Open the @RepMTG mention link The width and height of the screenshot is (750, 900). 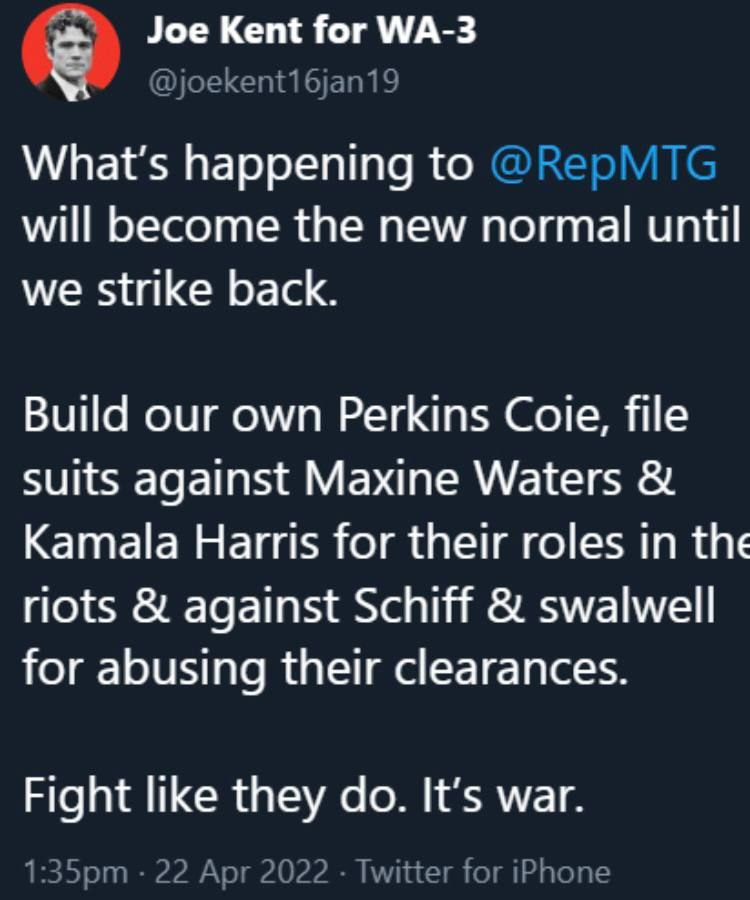[604, 165]
